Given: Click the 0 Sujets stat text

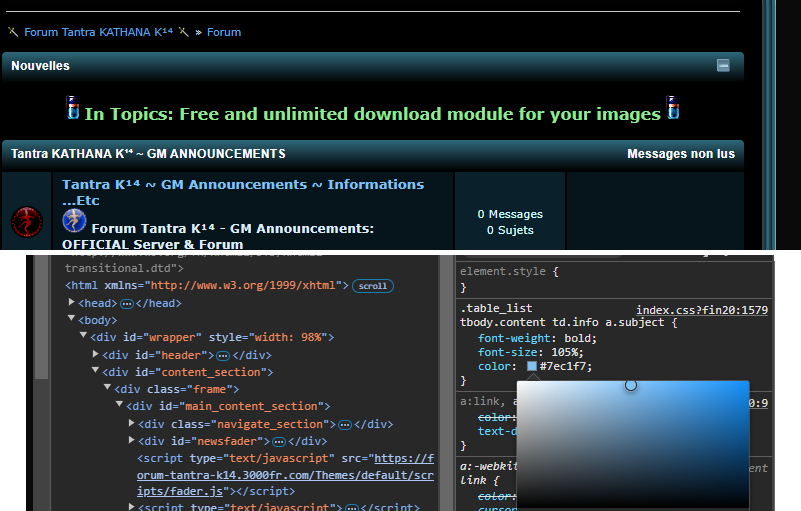Looking at the screenshot, I should 510,230.
